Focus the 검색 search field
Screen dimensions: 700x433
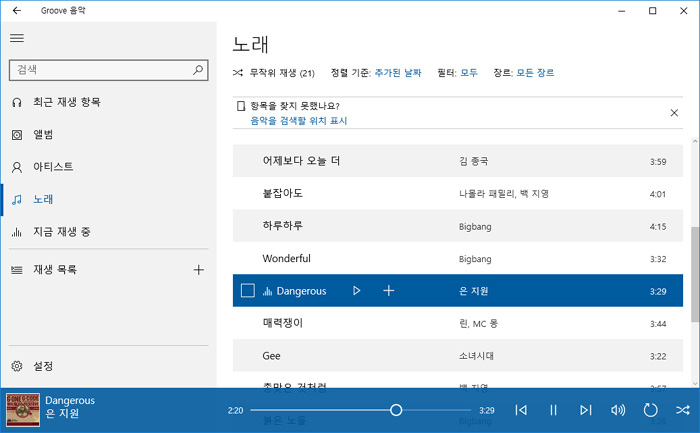click(108, 70)
